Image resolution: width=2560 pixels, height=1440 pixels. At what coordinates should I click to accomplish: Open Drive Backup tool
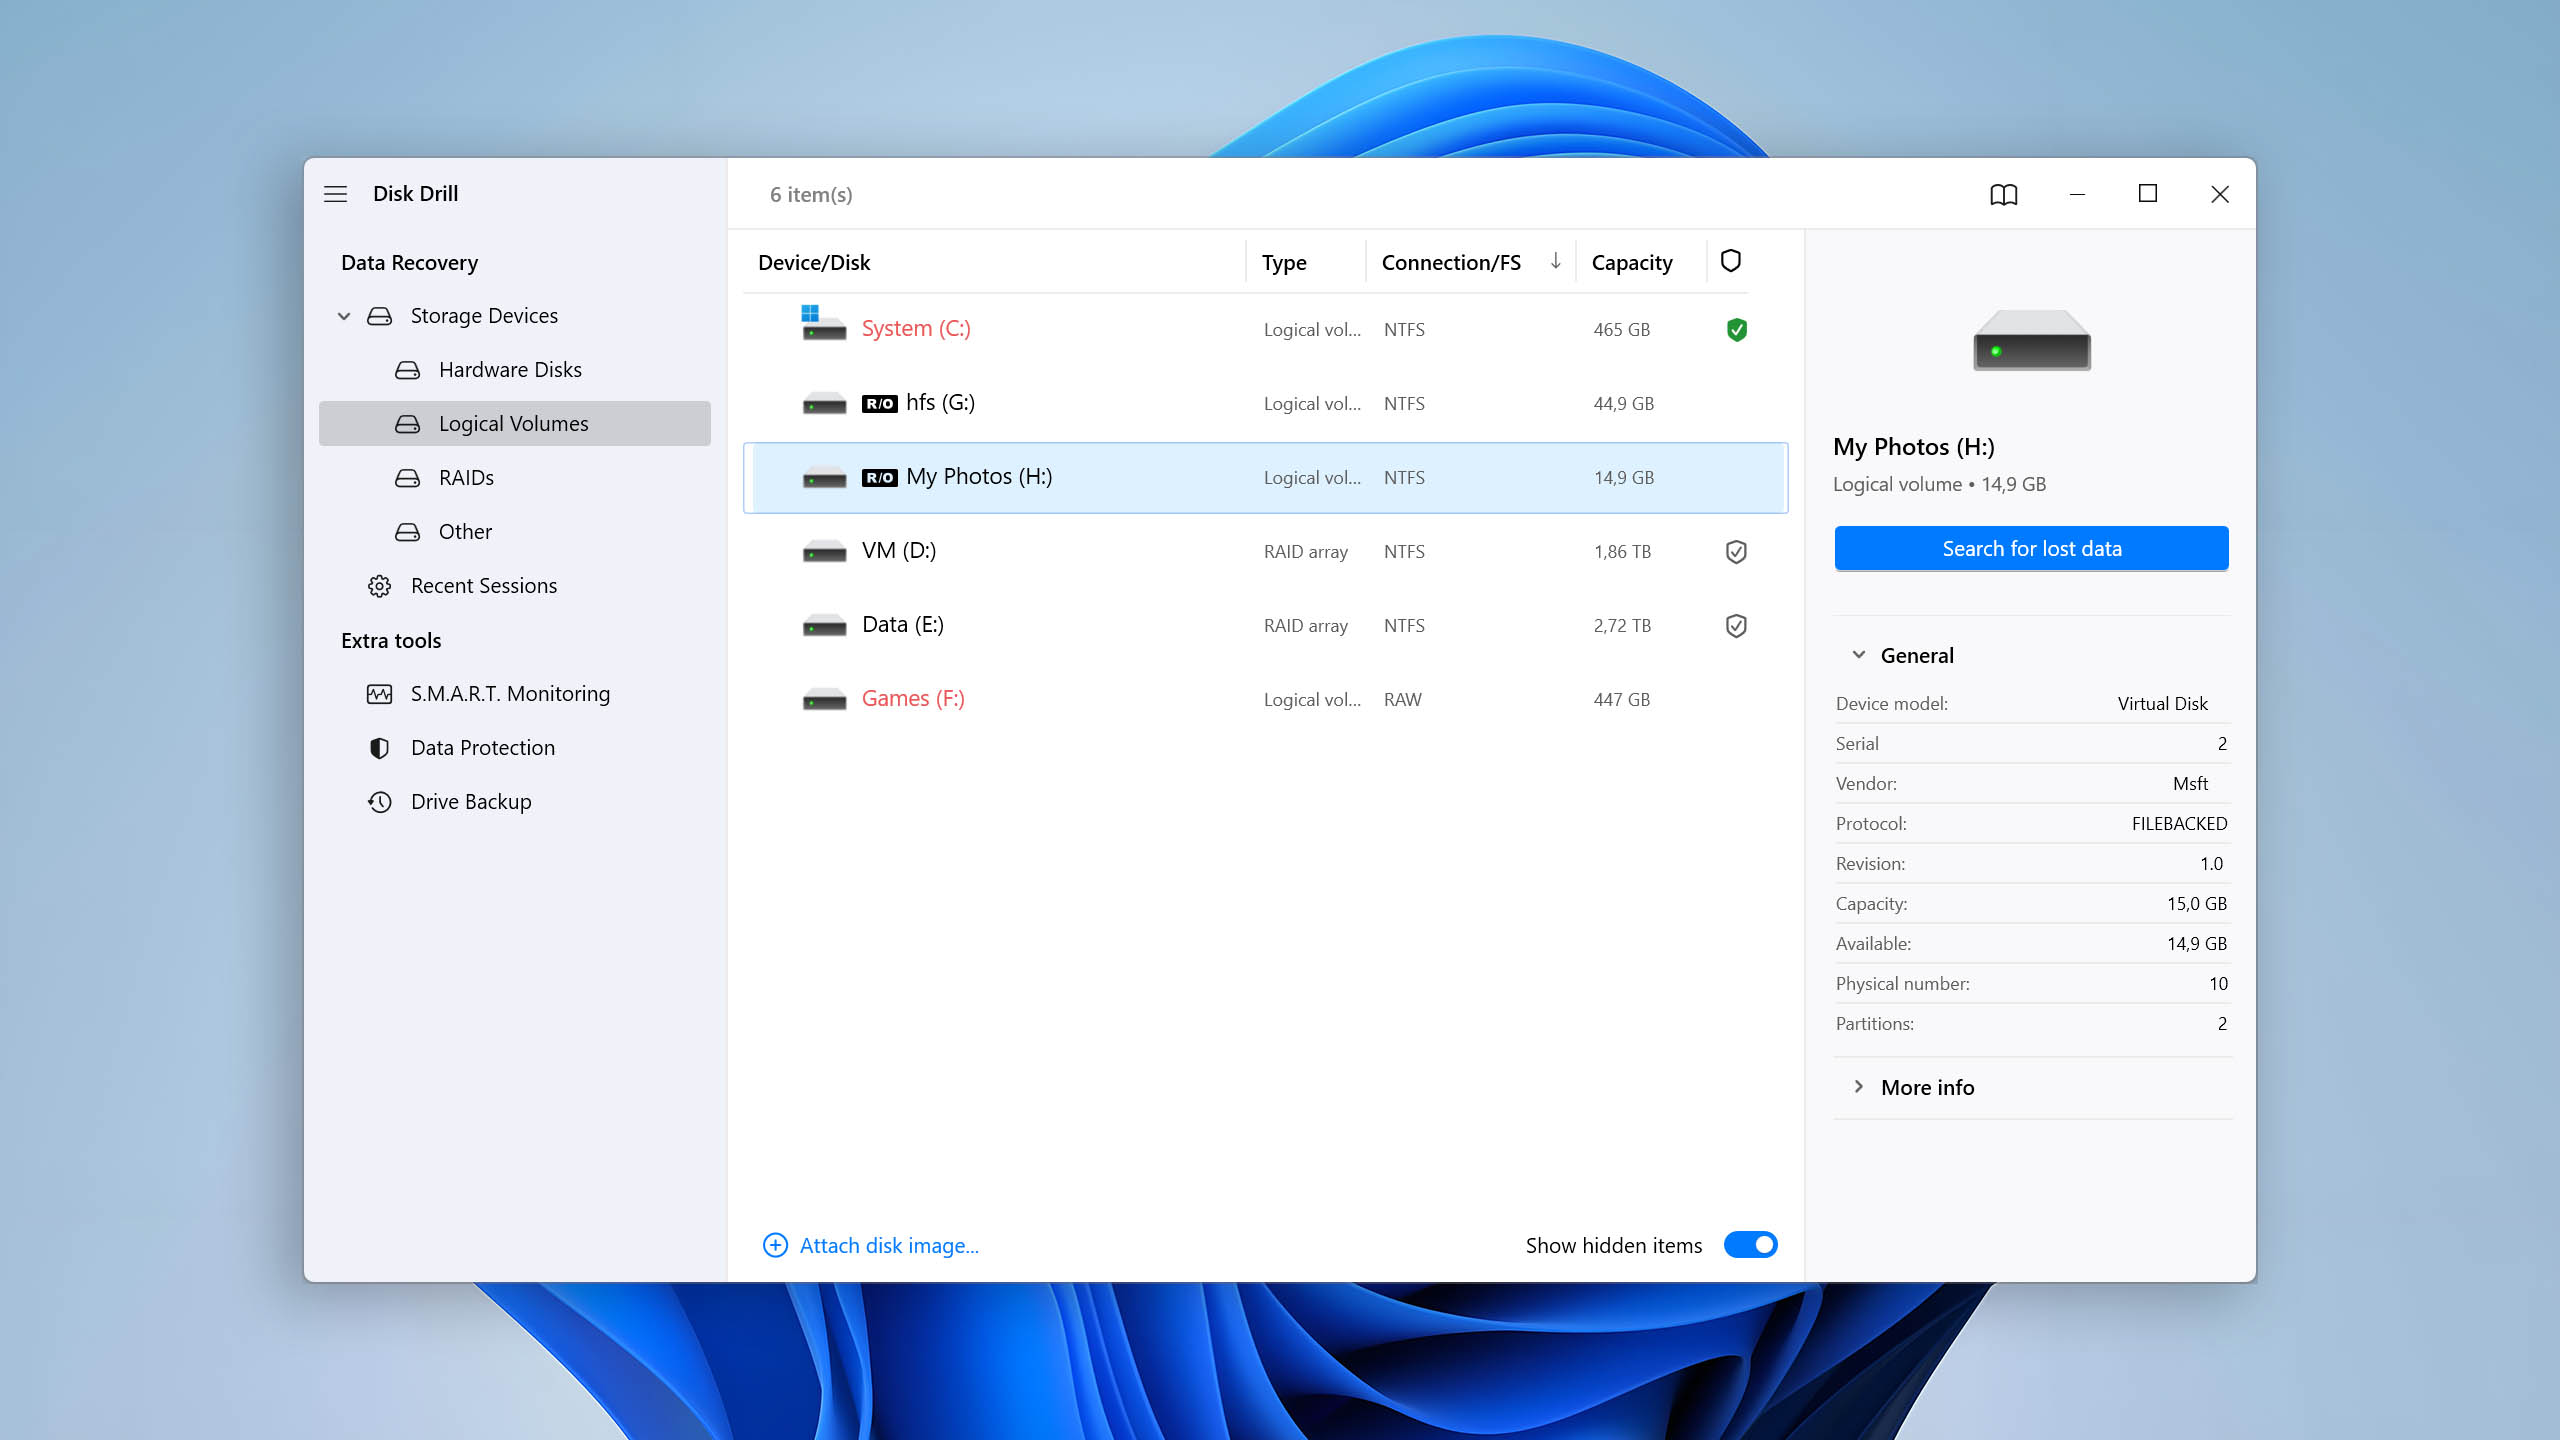click(x=515, y=802)
